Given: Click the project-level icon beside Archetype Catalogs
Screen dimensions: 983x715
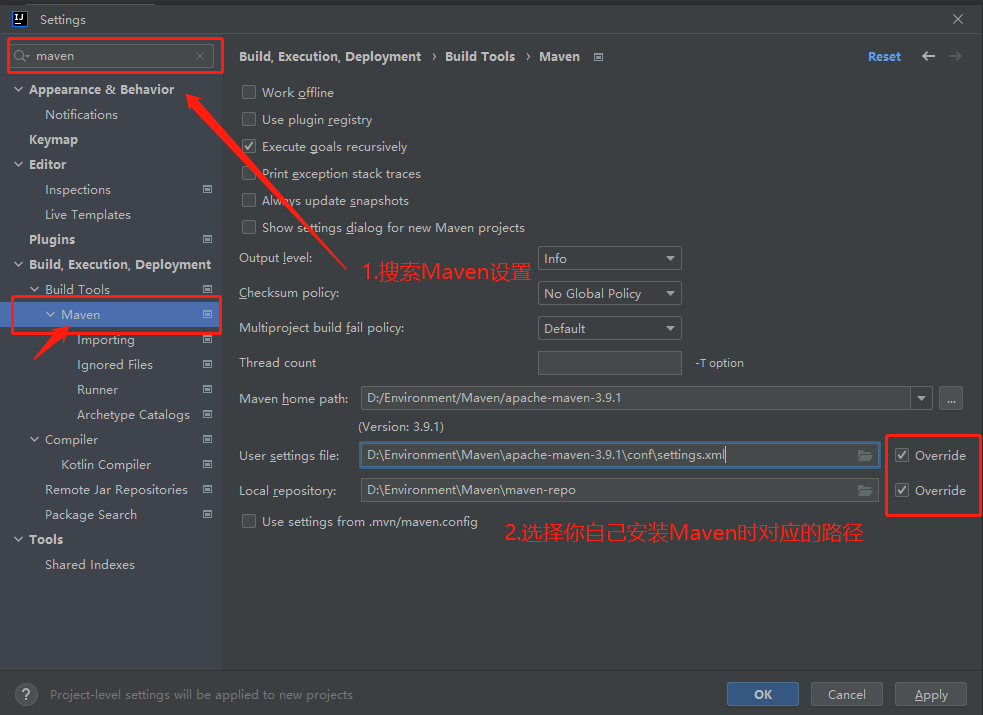Looking at the screenshot, I should pos(208,414).
